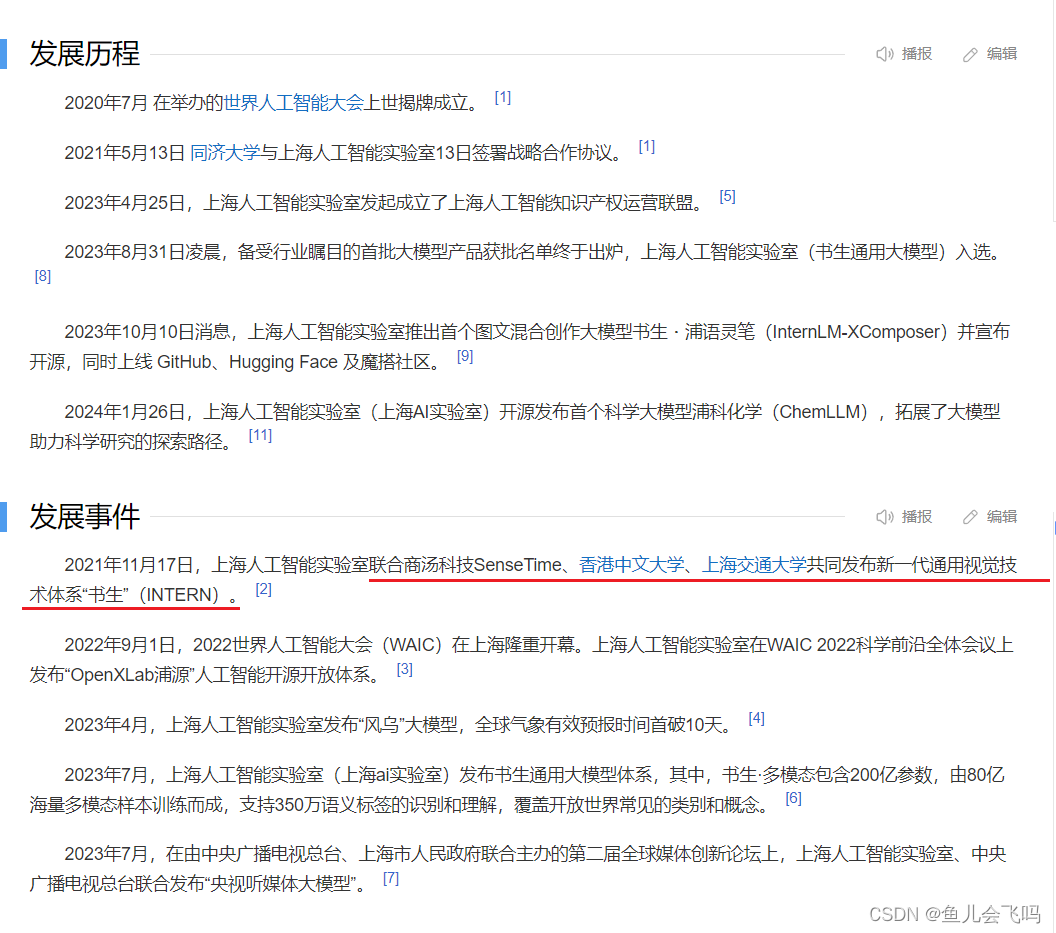Click the text GitHub
This screenshot has height=933, width=1056.
coord(184,362)
